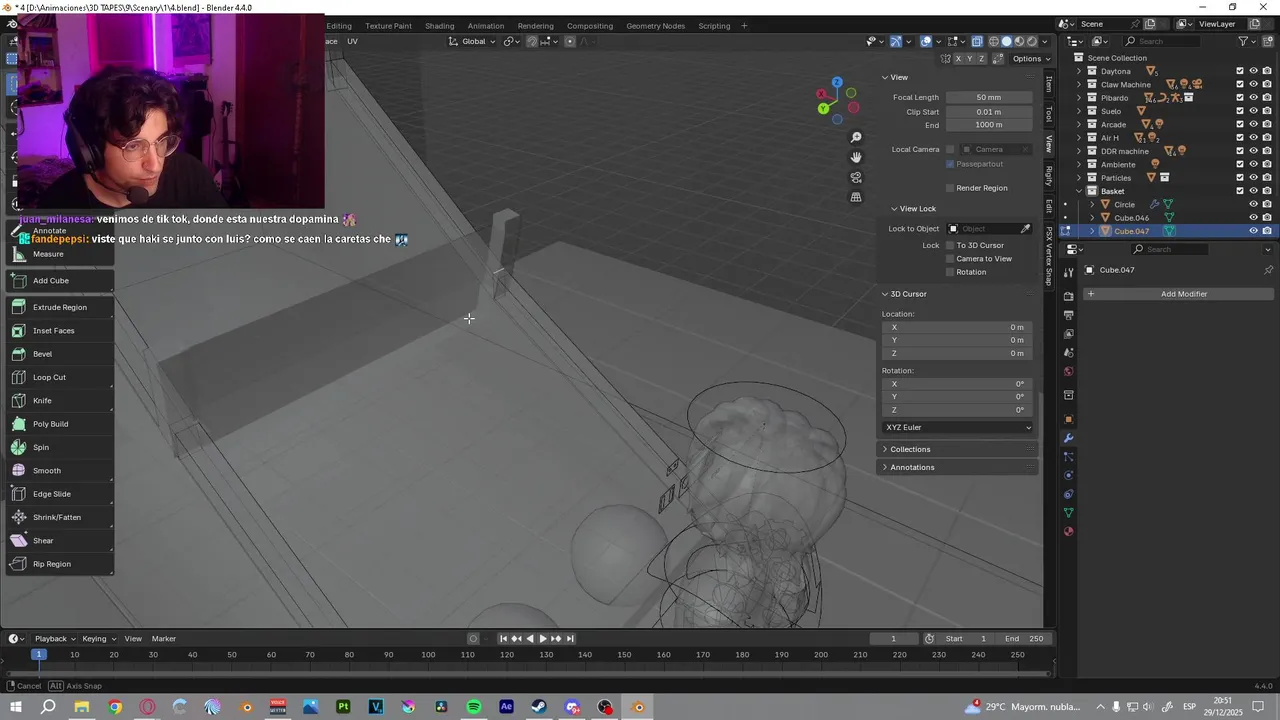Image resolution: width=1280 pixels, height=720 pixels.
Task: Hide Daytona collection with eye icon
Action: click(x=1253, y=71)
